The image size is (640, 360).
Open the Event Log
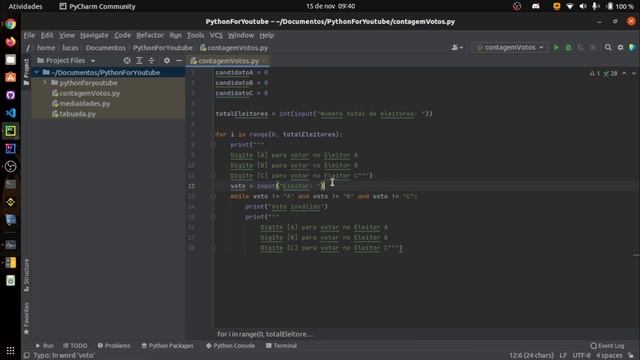(607, 346)
